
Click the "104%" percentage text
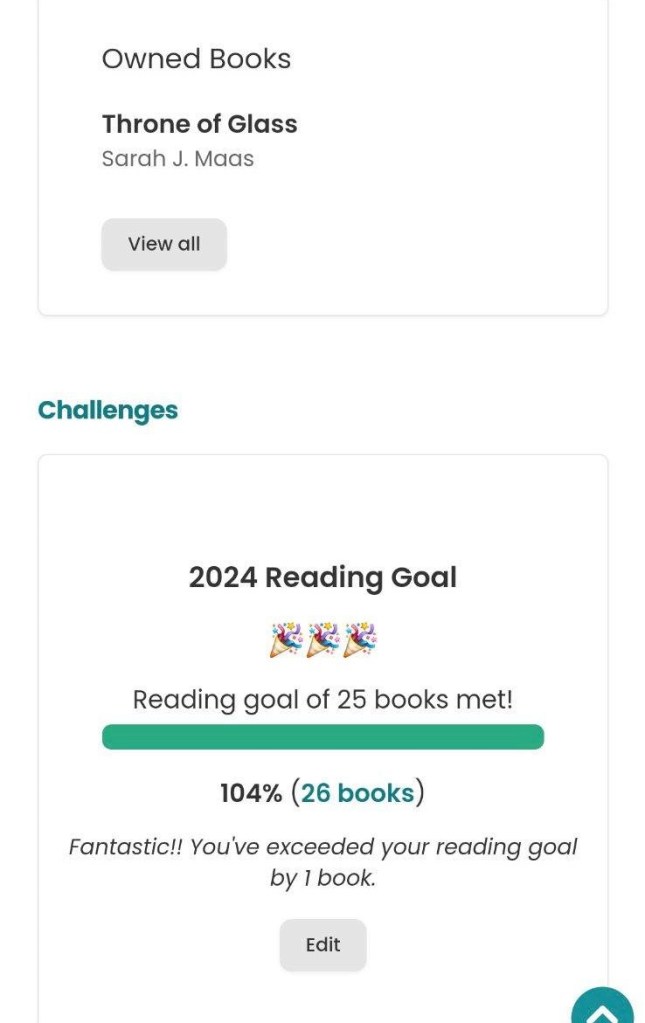[x=251, y=794]
